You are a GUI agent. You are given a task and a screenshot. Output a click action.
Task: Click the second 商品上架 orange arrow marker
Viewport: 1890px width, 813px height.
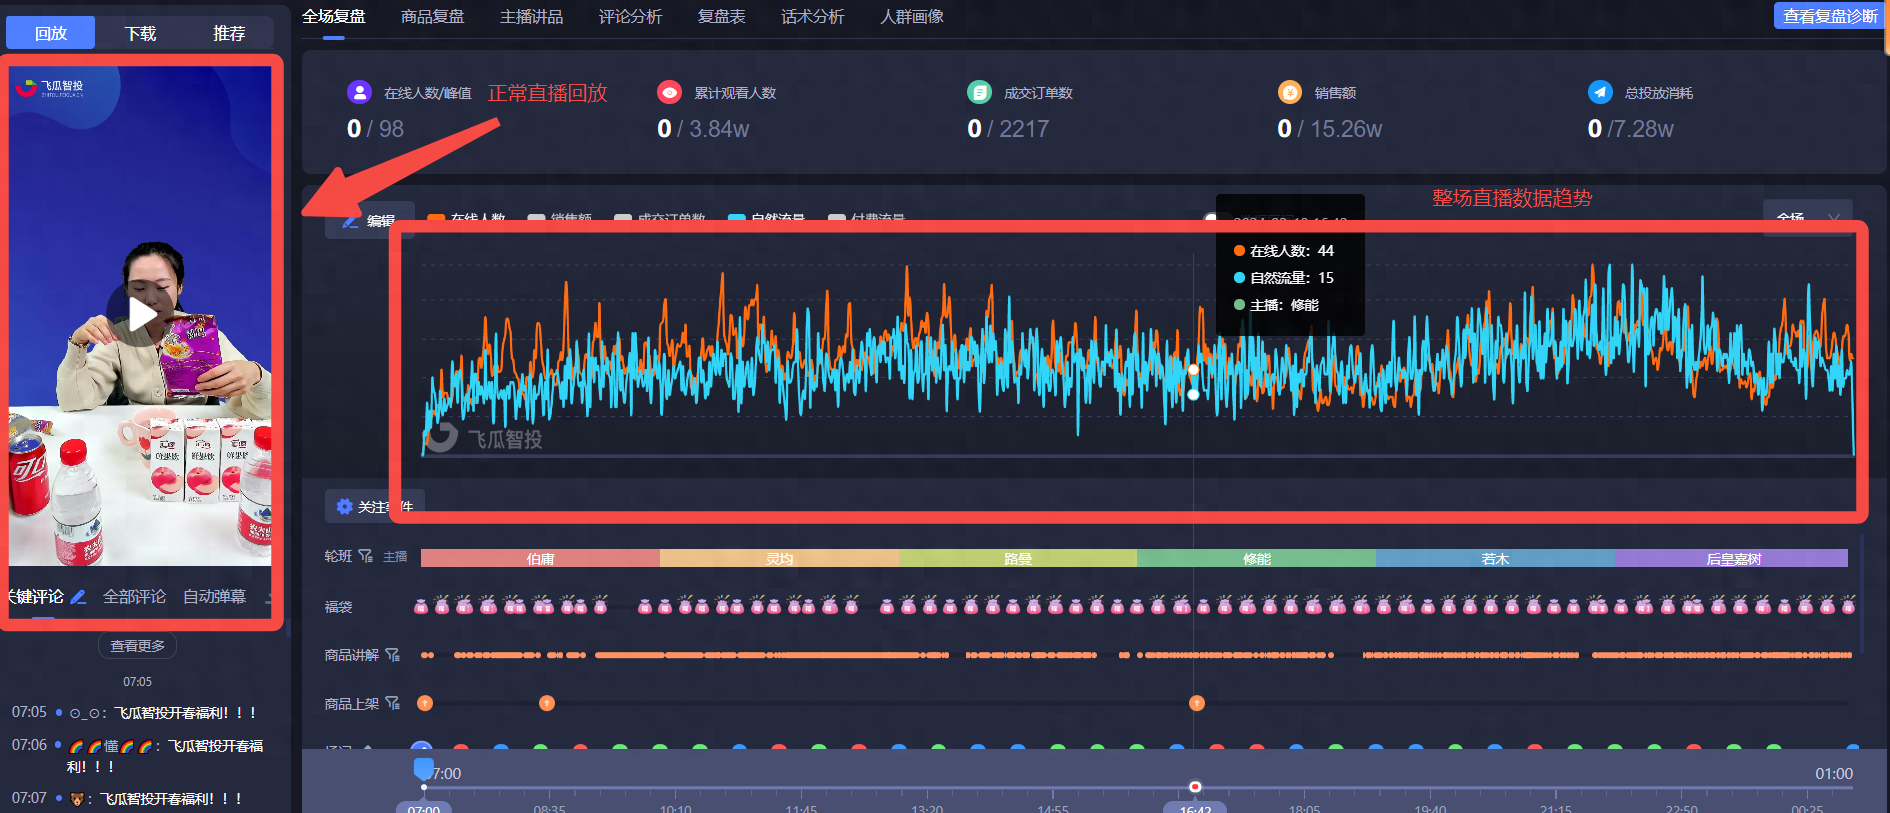click(x=547, y=703)
